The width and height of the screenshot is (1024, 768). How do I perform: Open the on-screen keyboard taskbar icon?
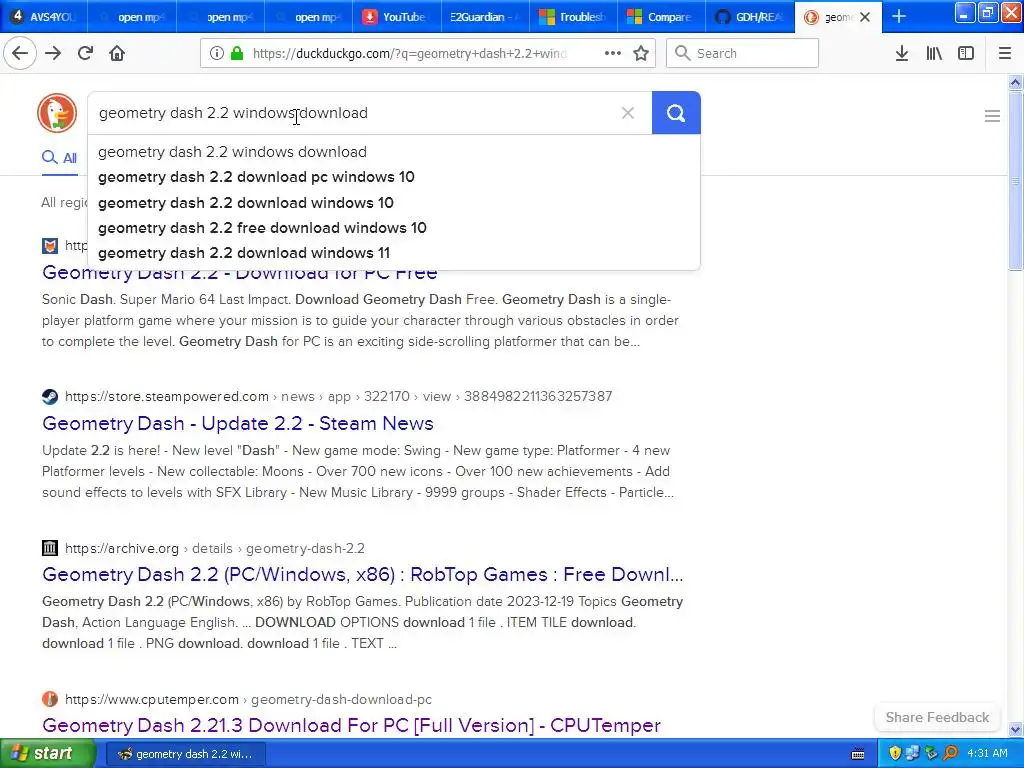pos(858,754)
